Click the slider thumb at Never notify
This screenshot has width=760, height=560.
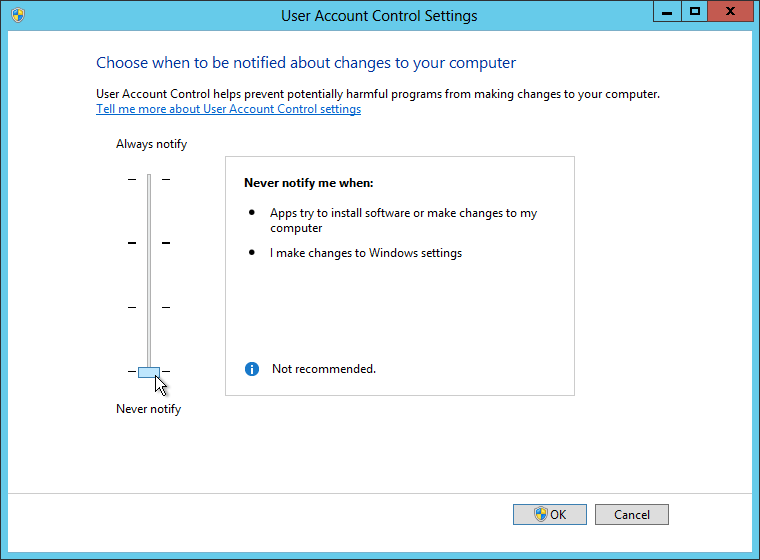point(148,372)
